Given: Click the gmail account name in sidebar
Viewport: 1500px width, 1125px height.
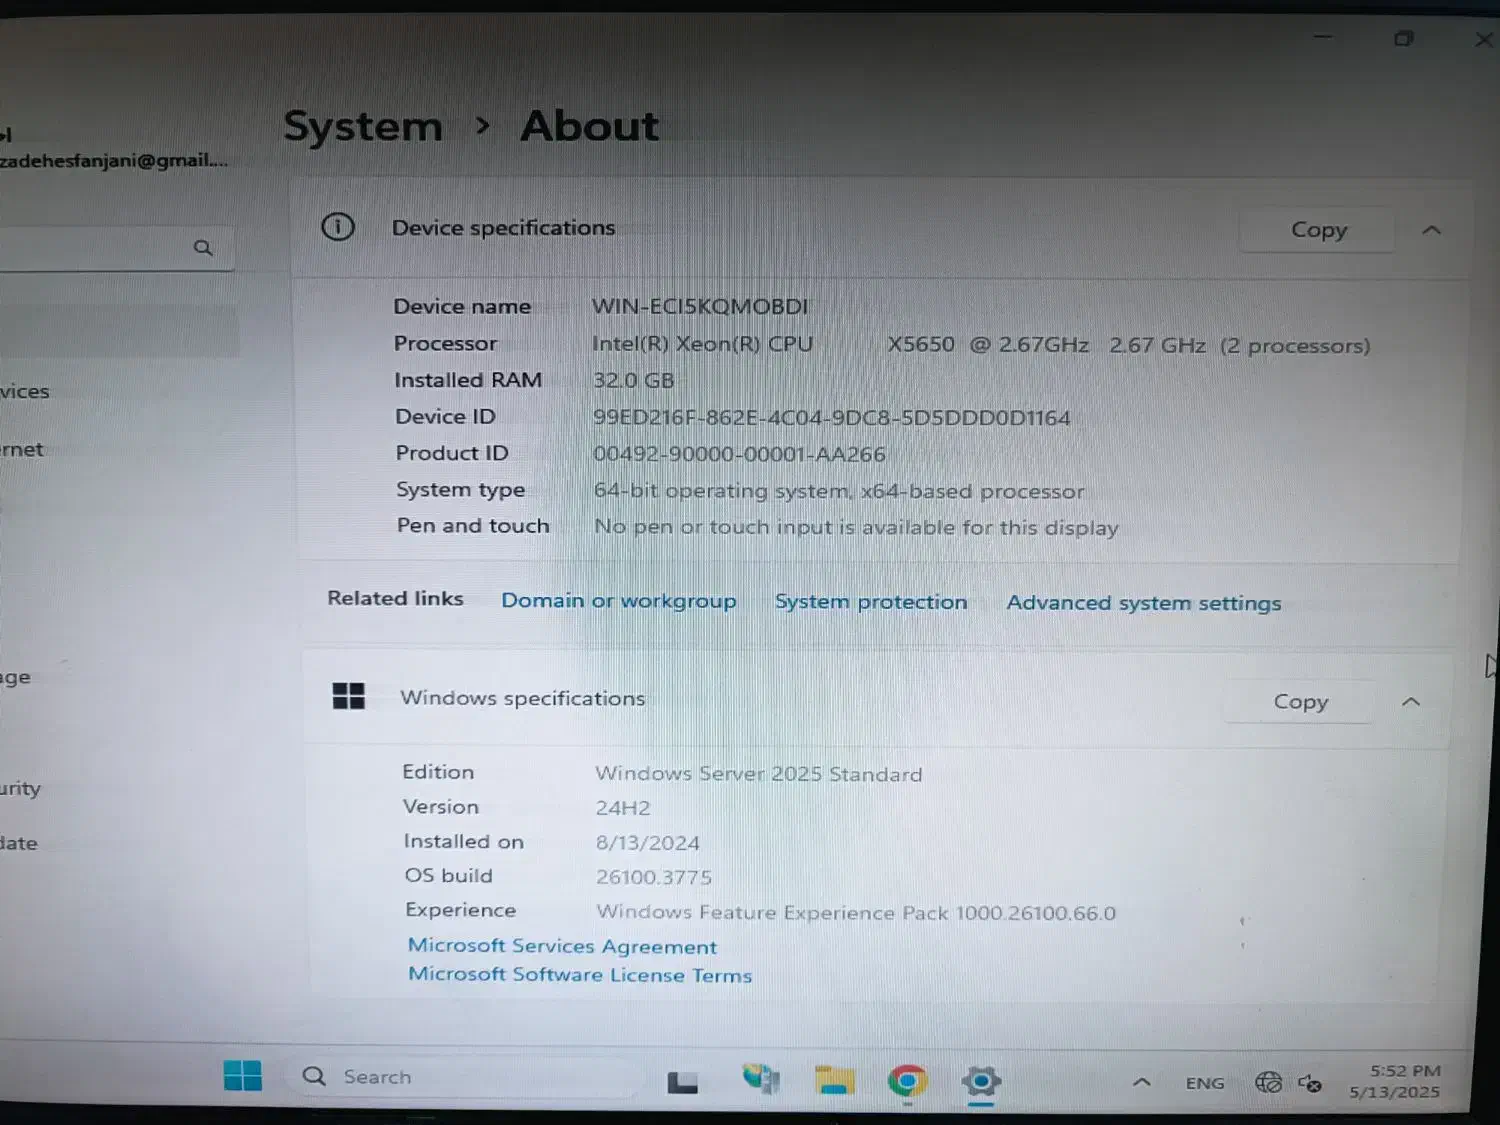Looking at the screenshot, I should (114, 160).
